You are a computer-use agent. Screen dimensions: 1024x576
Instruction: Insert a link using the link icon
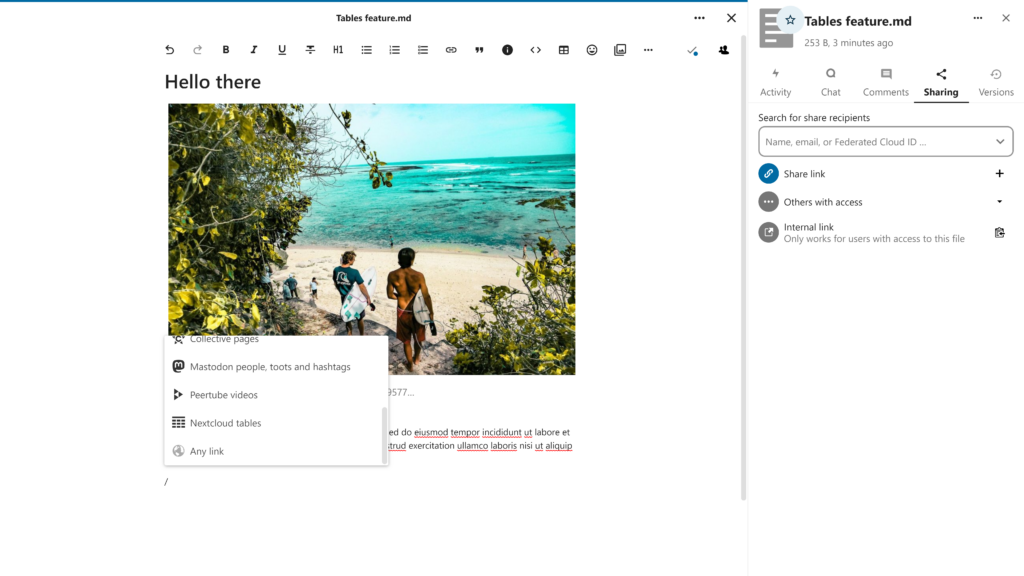click(x=451, y=49)
